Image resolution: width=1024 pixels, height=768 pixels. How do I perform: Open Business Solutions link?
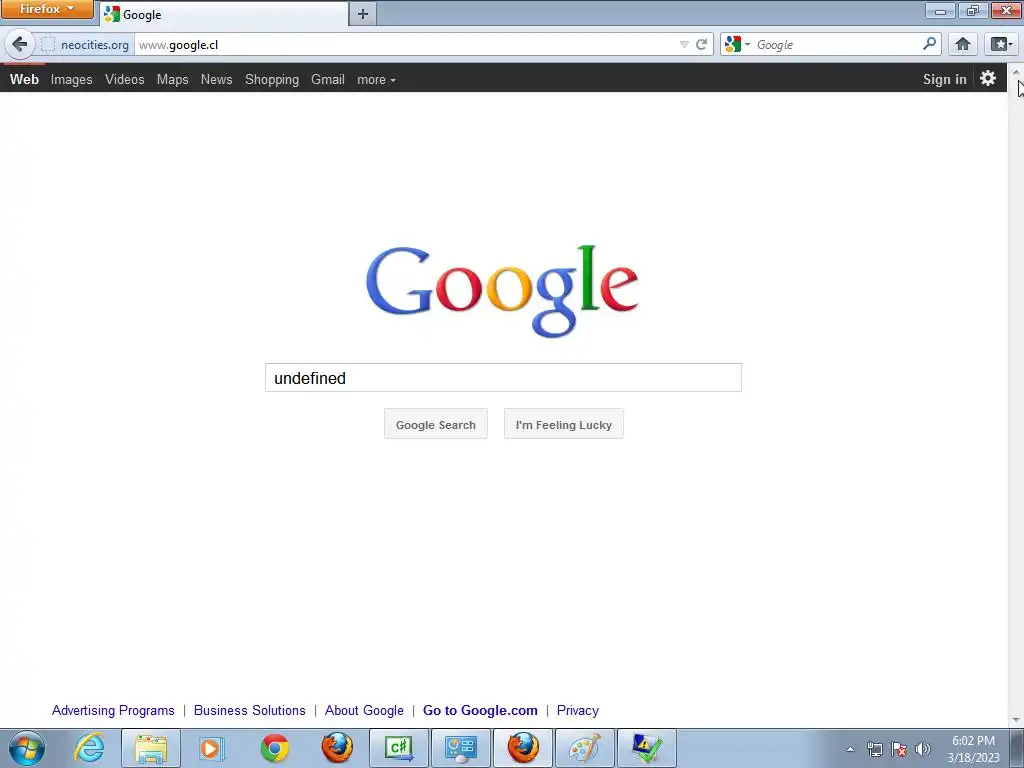[249, 710]
